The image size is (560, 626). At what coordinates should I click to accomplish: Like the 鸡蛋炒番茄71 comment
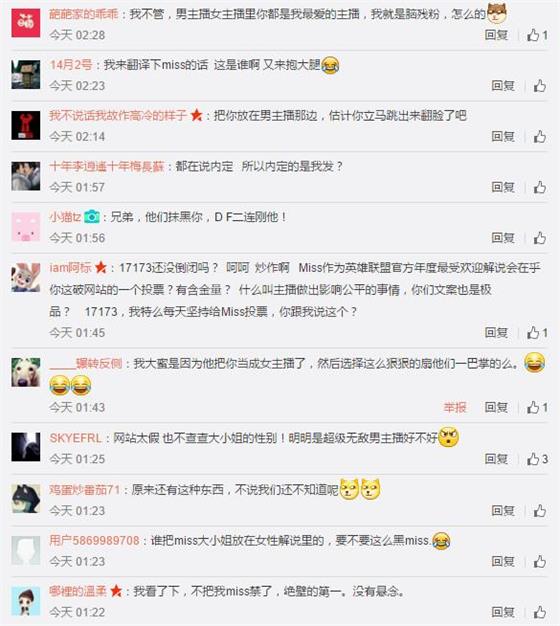tap(540, 511)
